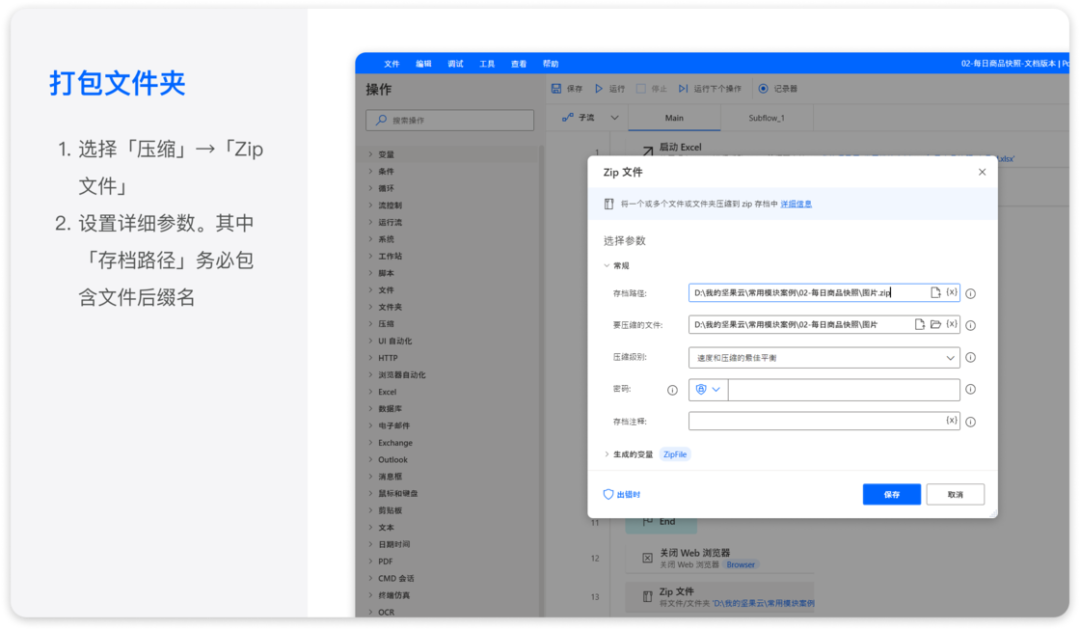Viewport: 1080px width, 630px height.
Task: Click the info icon beside 要压缩的文件
Action: pyautogui.click(x=970, y=325)
